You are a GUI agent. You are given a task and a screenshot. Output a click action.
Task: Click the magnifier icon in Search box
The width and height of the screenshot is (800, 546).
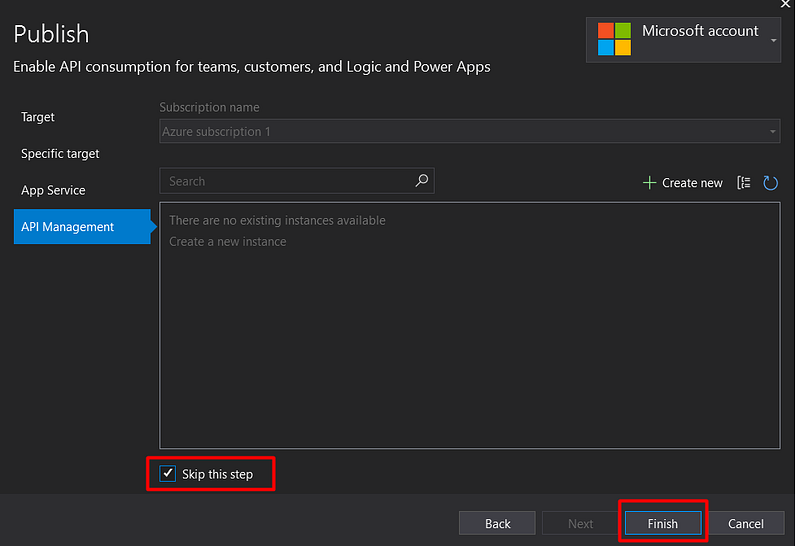(421, 181)
